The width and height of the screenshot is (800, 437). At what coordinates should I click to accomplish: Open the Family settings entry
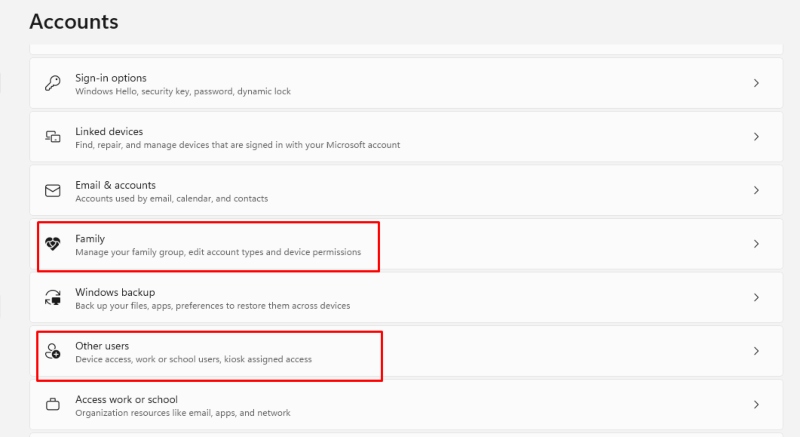coord(406,244)
